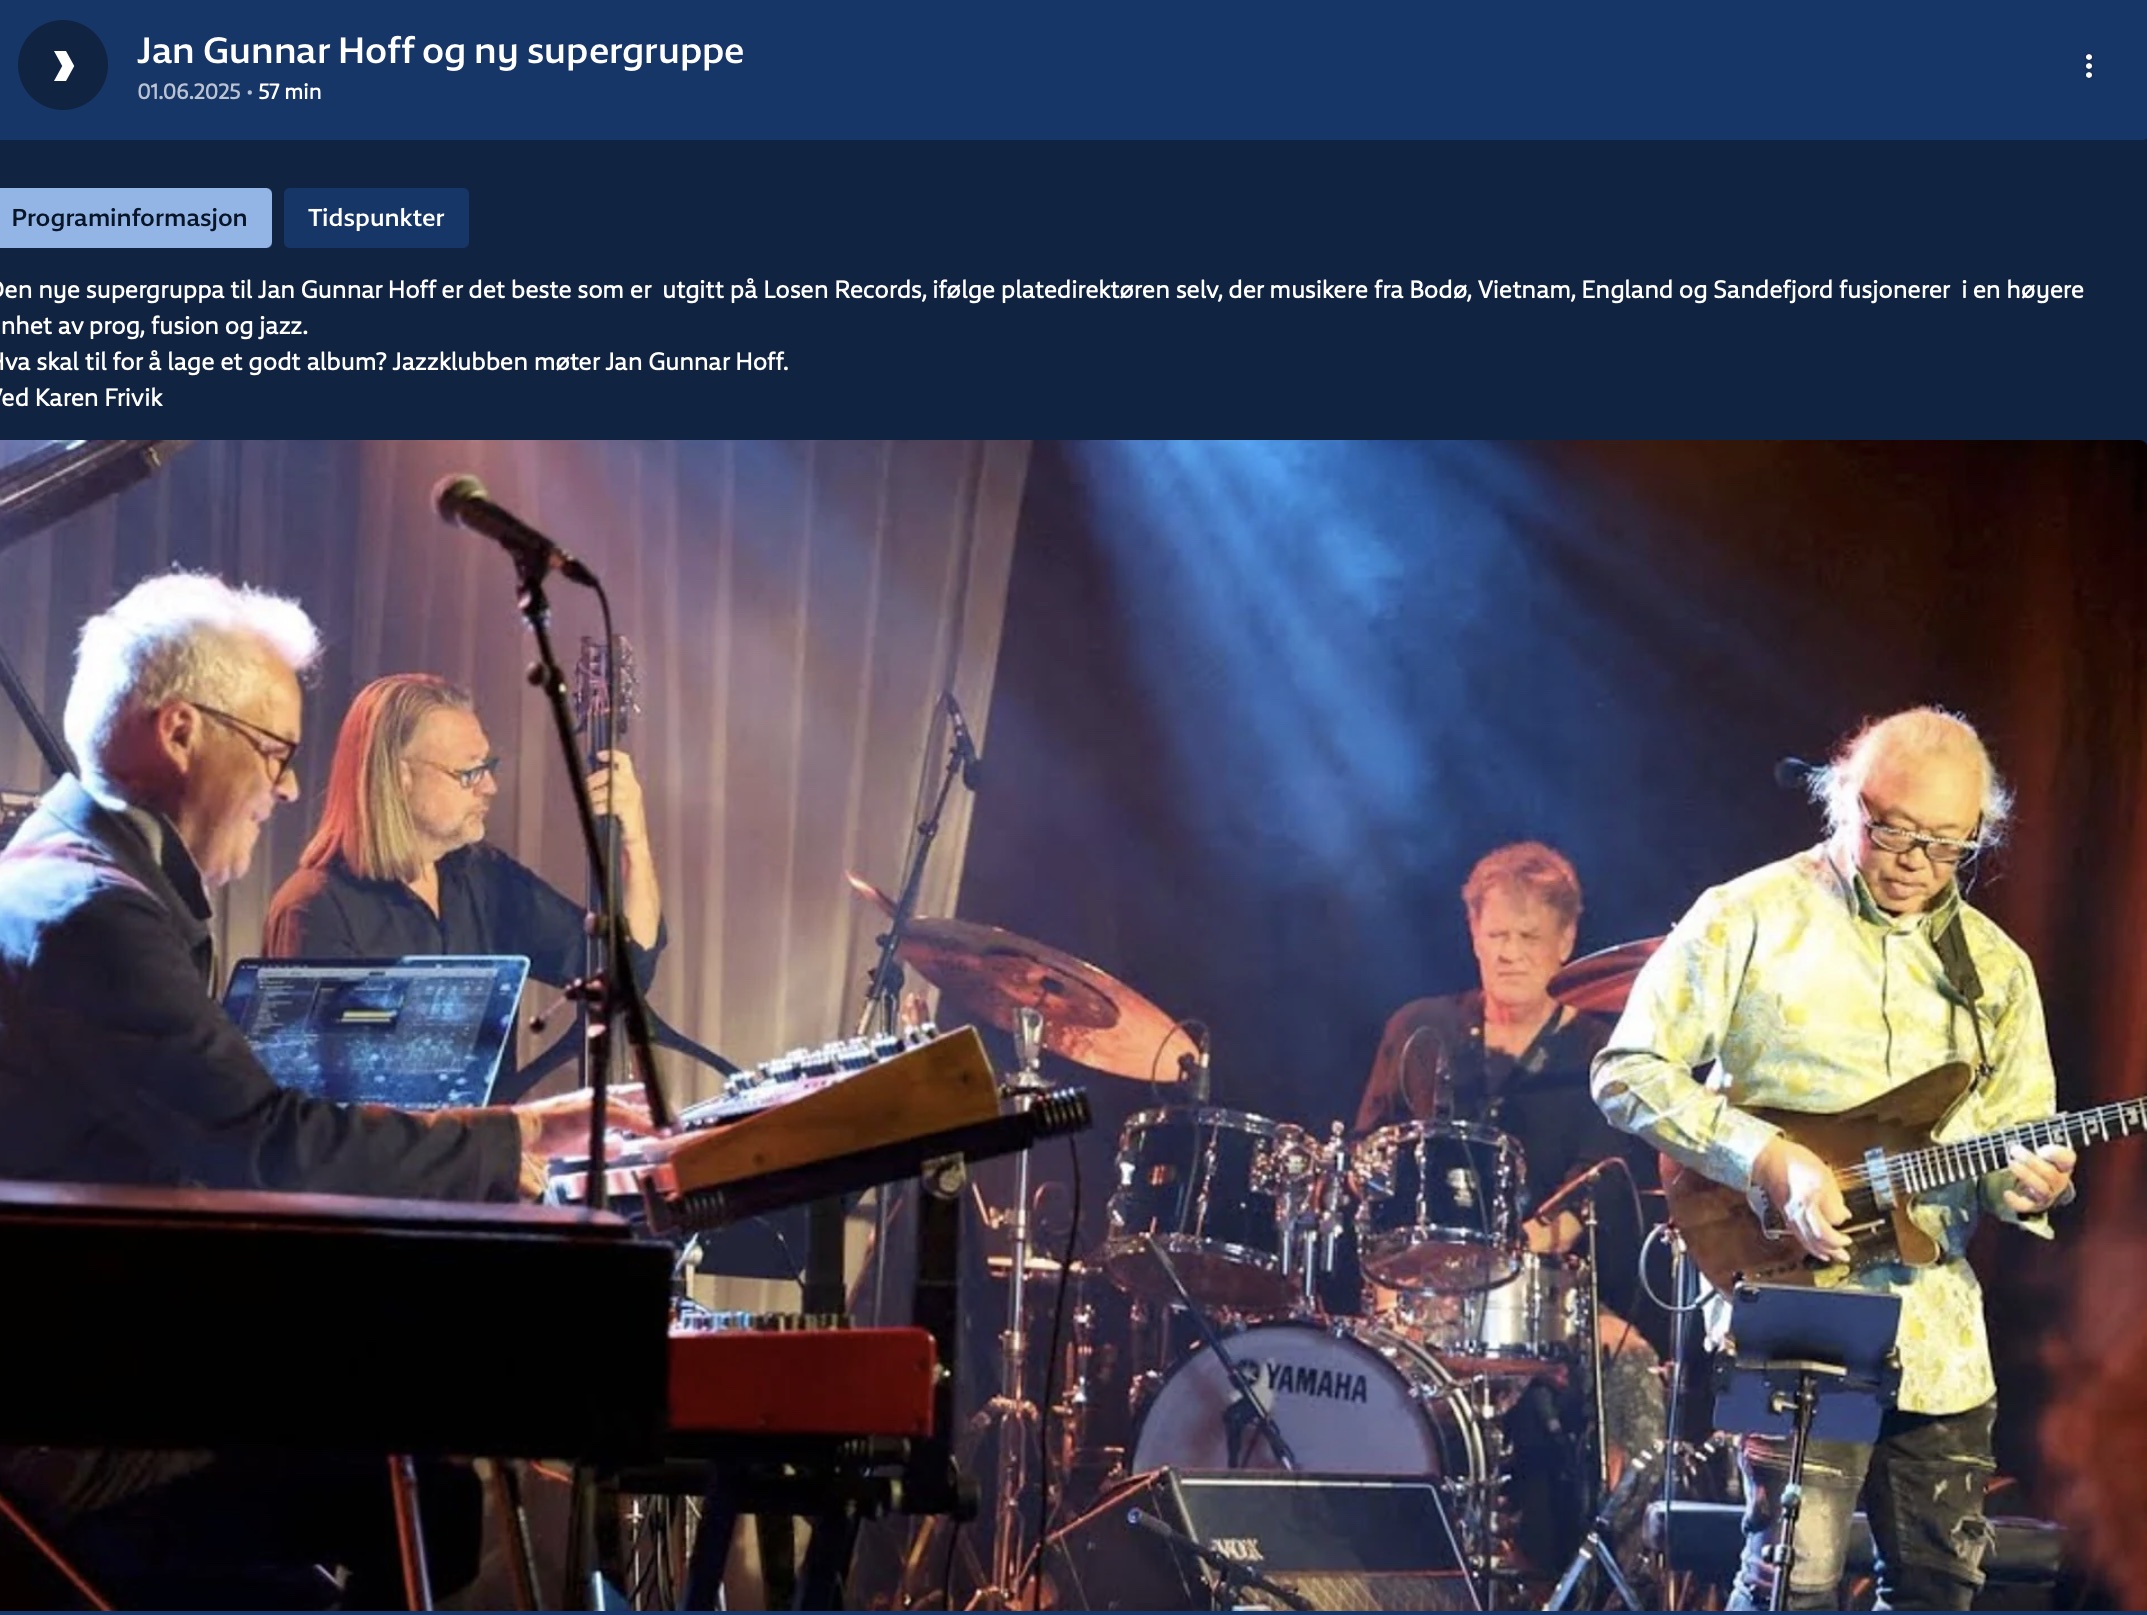Click the 57 min duration label
Viewport: 2147px width, 1615px height.
[290, 92]
